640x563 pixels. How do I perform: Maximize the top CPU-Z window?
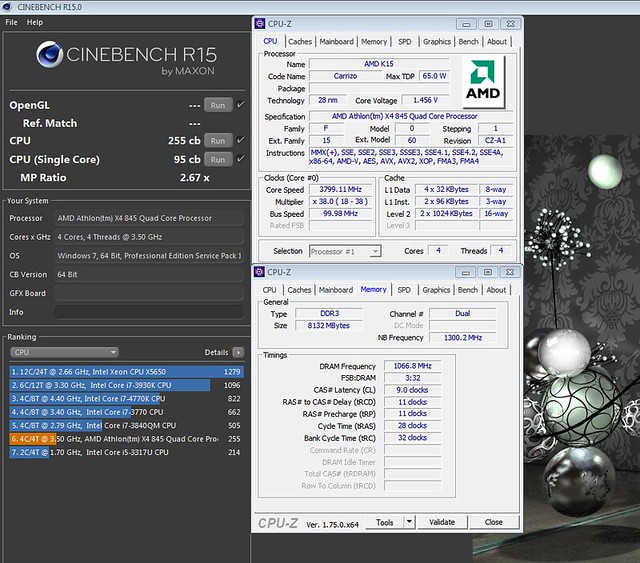(488, 24)
